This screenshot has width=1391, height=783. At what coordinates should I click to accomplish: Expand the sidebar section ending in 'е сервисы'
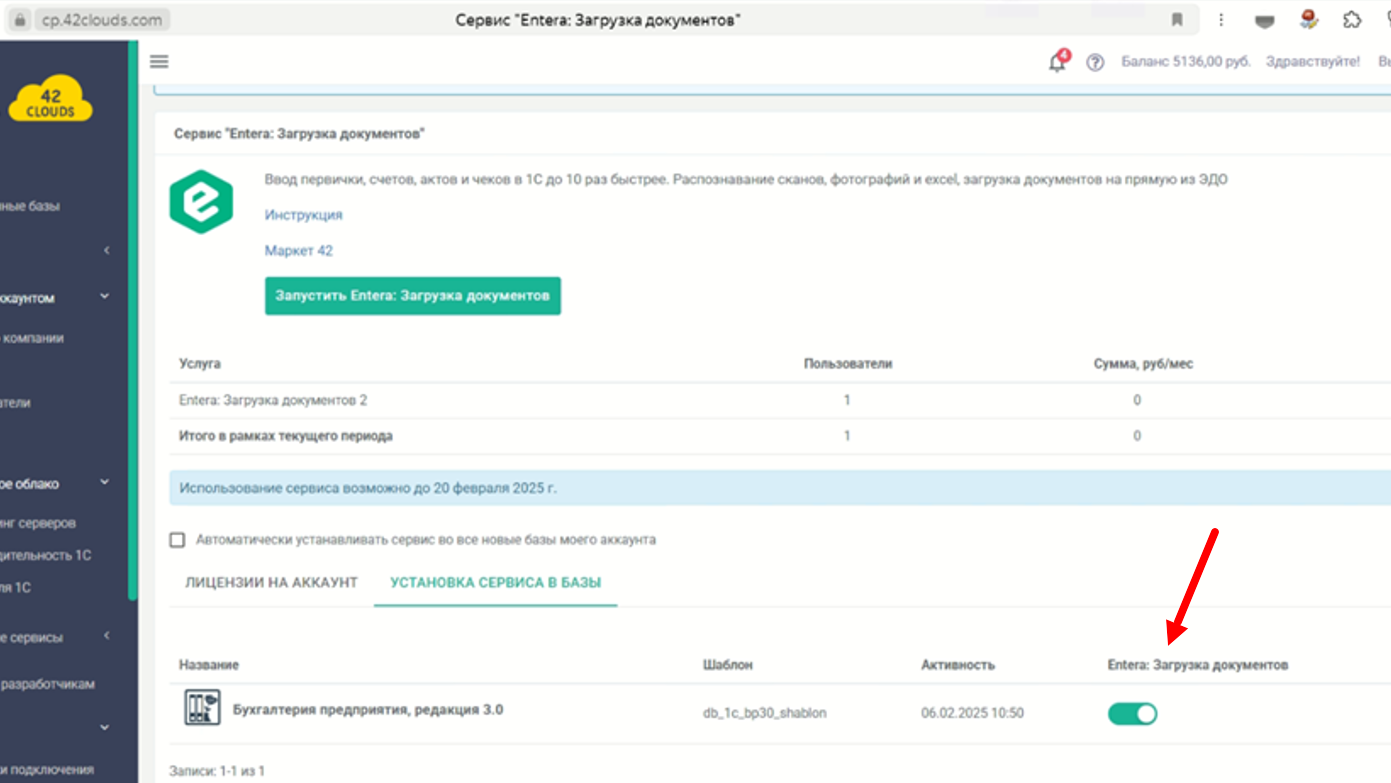[106, 636]
